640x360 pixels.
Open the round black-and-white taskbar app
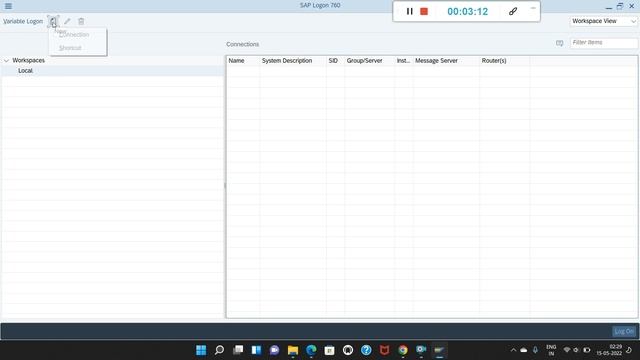coord(348,350)
